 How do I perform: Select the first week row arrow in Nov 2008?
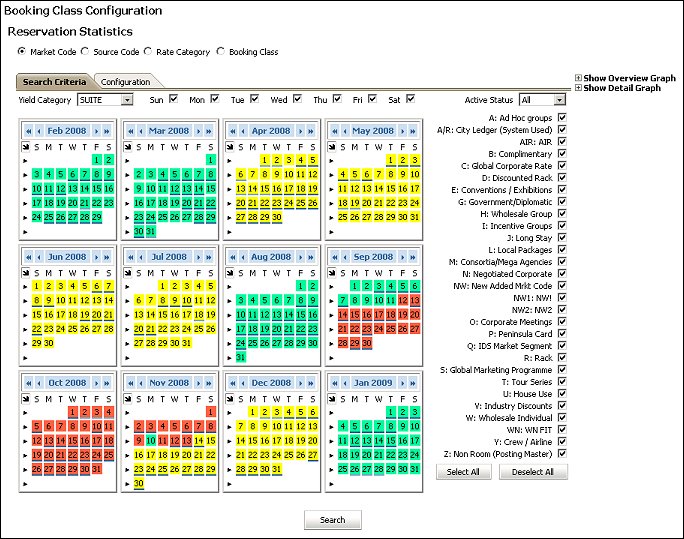pos(128,411)
